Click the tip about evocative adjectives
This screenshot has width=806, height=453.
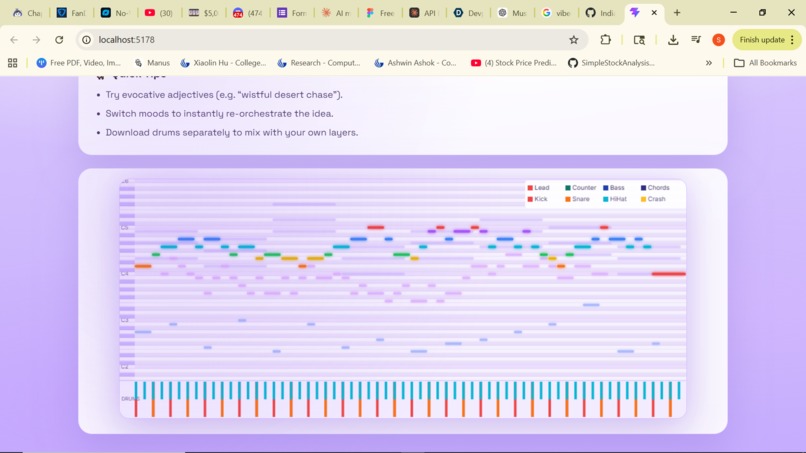click(x=224, y=95)
